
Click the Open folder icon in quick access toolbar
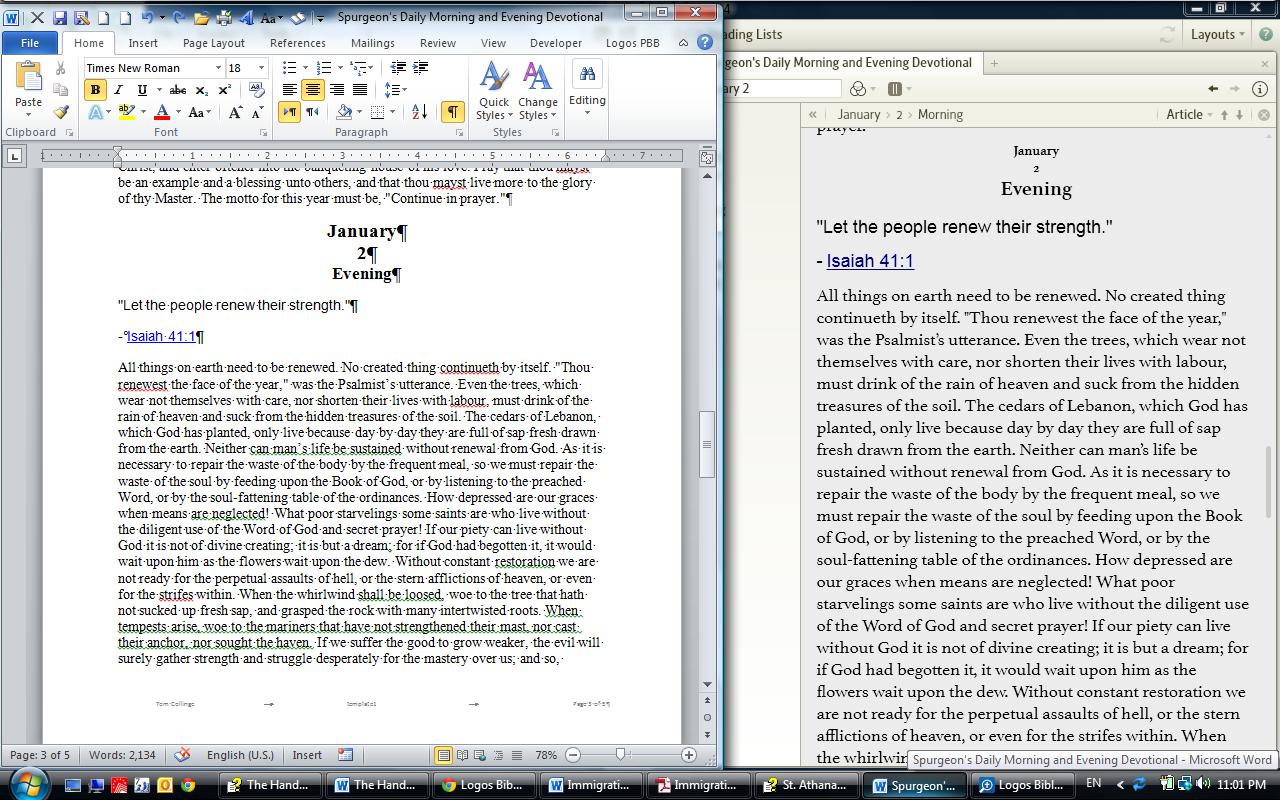[x=201, y=18]
